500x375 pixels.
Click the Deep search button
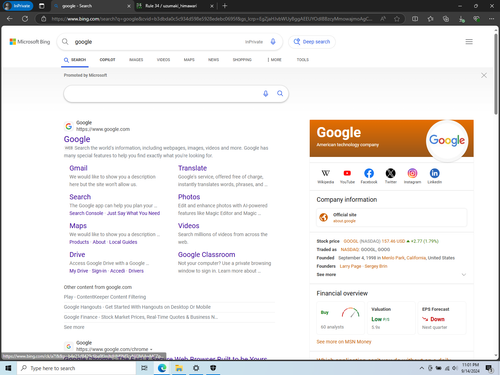point(312,42)
